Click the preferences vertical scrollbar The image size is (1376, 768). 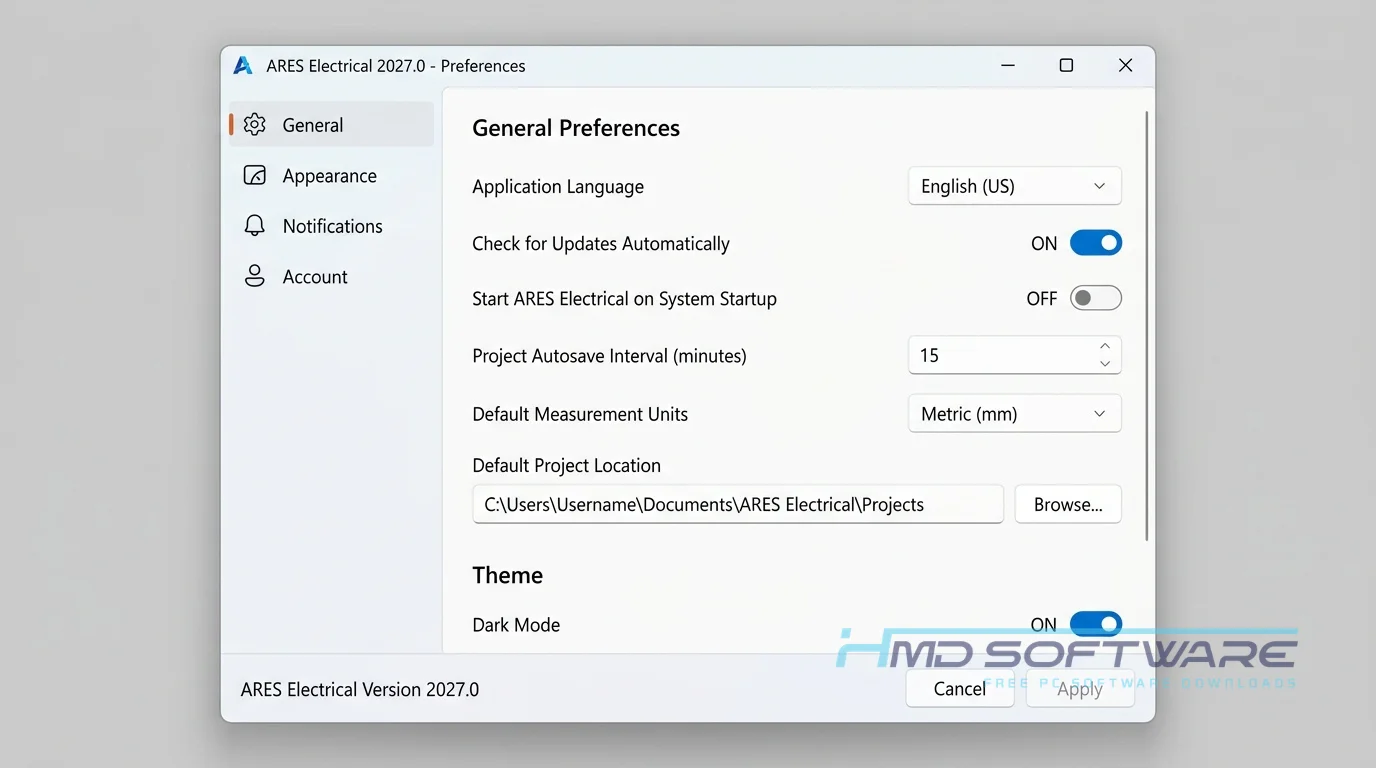coord(1147,326)
